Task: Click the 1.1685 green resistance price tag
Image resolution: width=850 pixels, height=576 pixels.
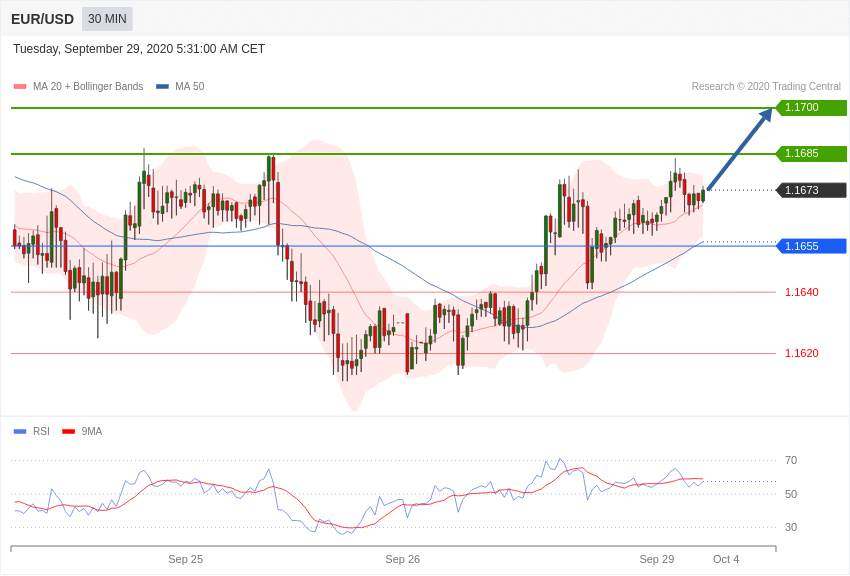Action: point(811,153)
